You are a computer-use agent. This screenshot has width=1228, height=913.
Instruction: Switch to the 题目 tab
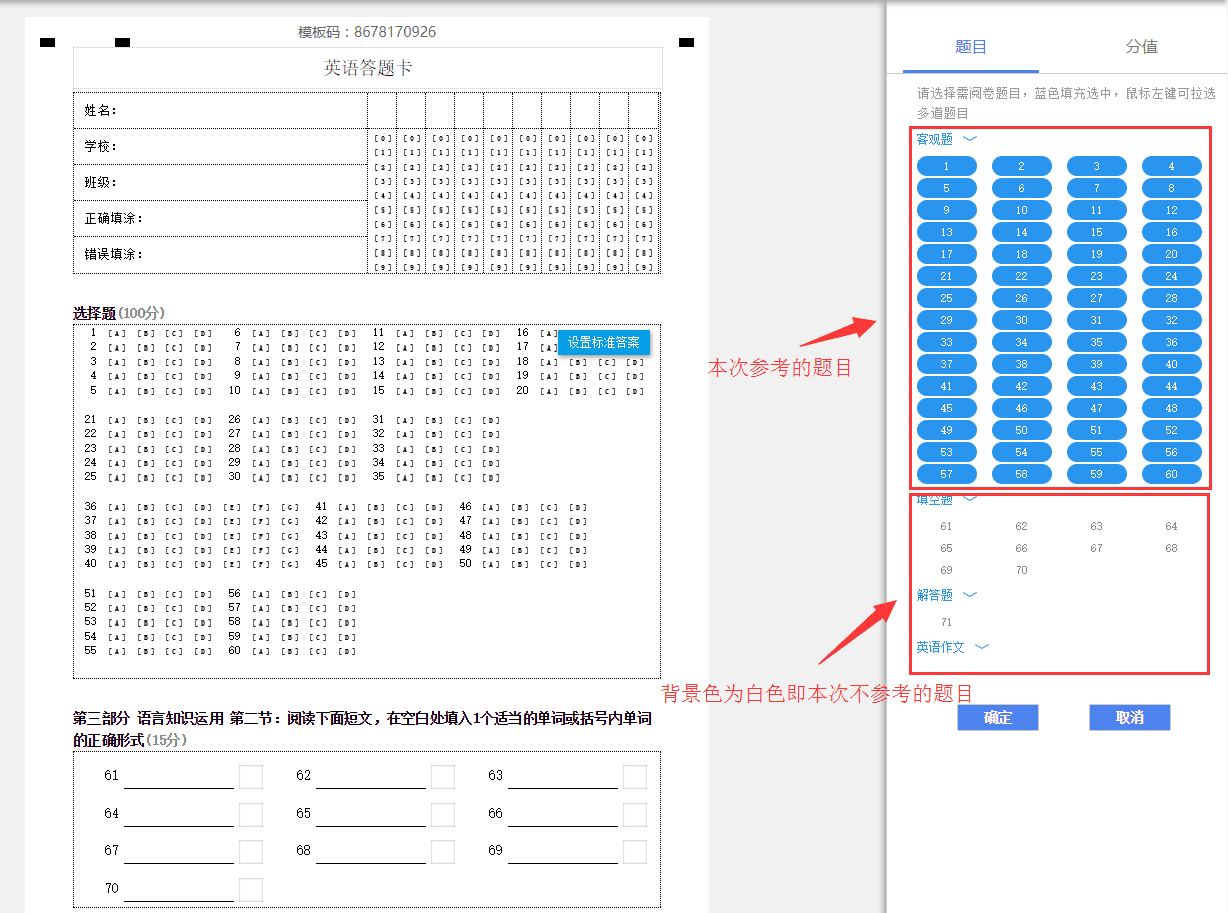pyautogui.click(x=970, y=47)
